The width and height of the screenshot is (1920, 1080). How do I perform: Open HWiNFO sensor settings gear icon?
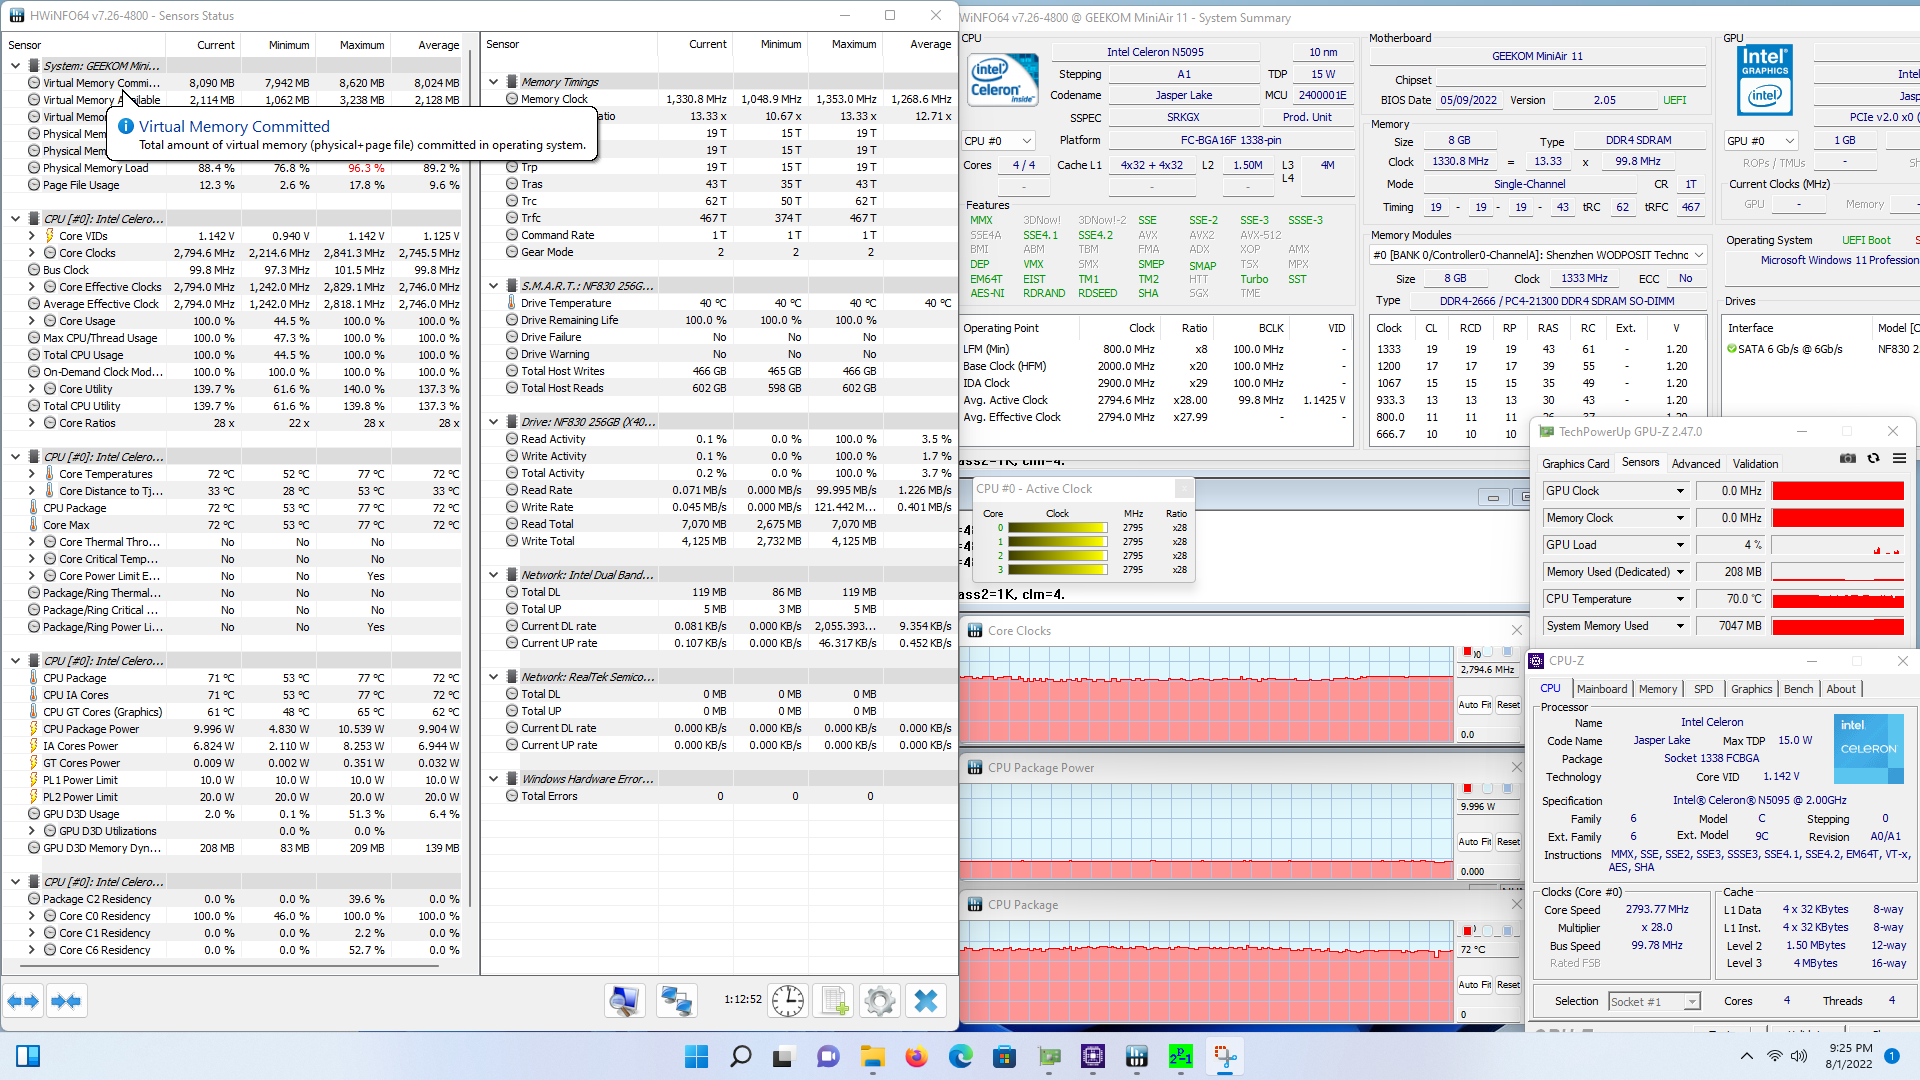pos(880,1001)
